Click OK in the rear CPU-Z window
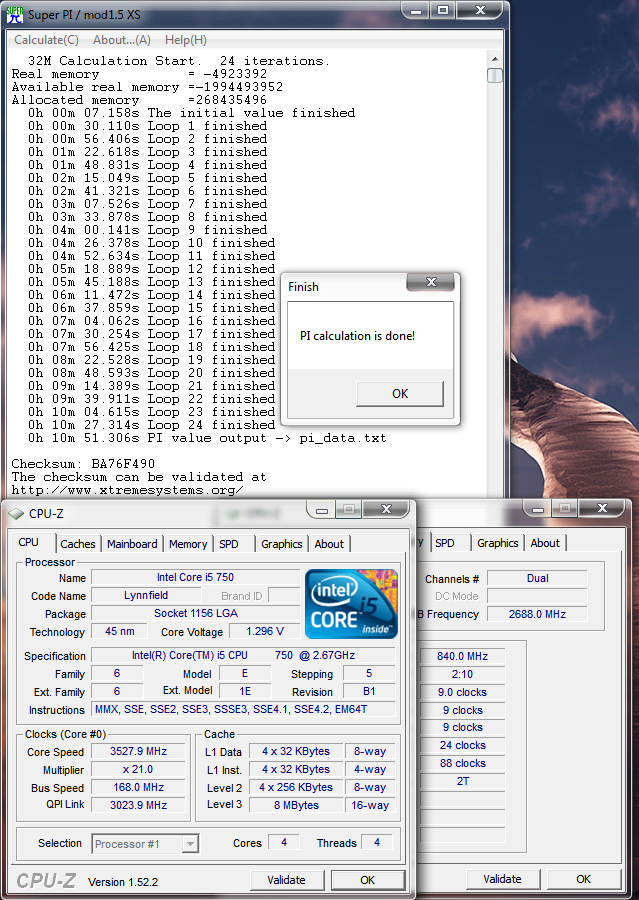Viewport: 639px width, 900px height. (x=583, y=879)
